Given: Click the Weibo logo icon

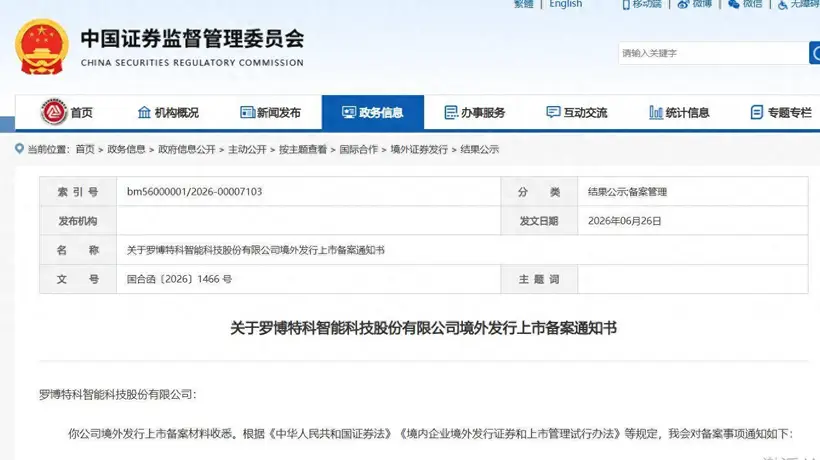Looking at the screenshot, I should (683, 4).
